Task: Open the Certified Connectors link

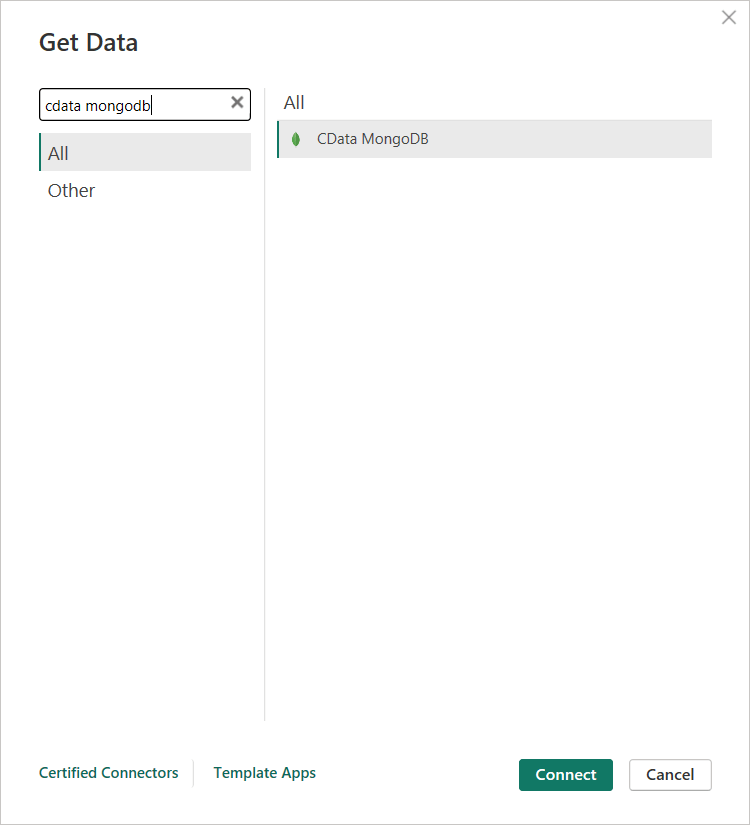Action: (109, 772)
